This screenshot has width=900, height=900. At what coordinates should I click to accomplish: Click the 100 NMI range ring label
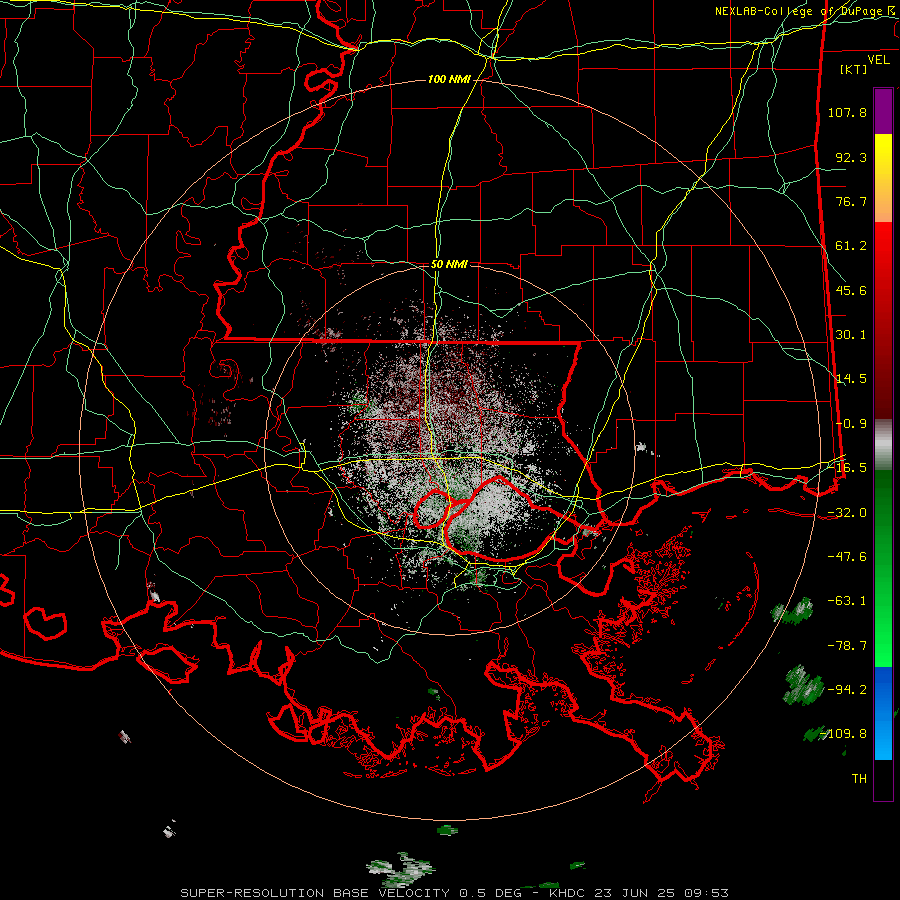pyautogui.click(x=449, y=79)
